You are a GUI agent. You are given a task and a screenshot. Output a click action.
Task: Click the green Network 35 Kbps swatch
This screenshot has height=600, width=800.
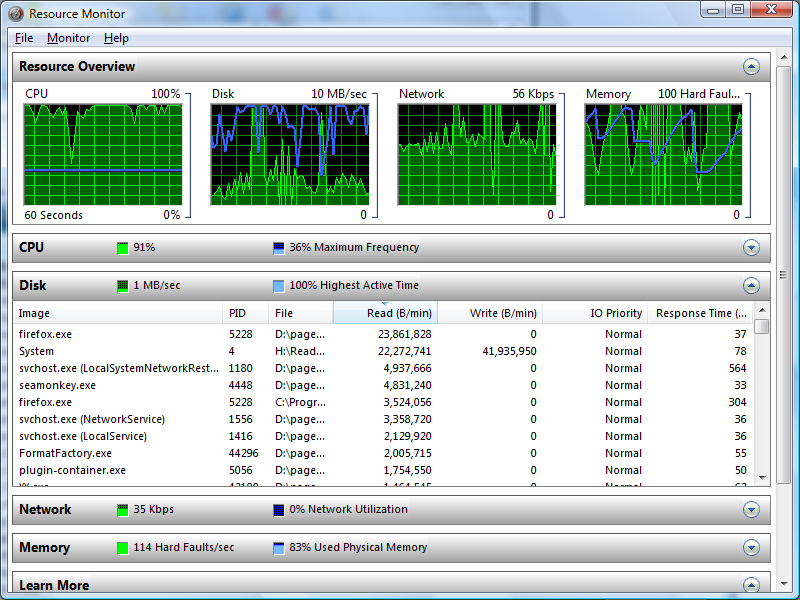pos(122,510)
